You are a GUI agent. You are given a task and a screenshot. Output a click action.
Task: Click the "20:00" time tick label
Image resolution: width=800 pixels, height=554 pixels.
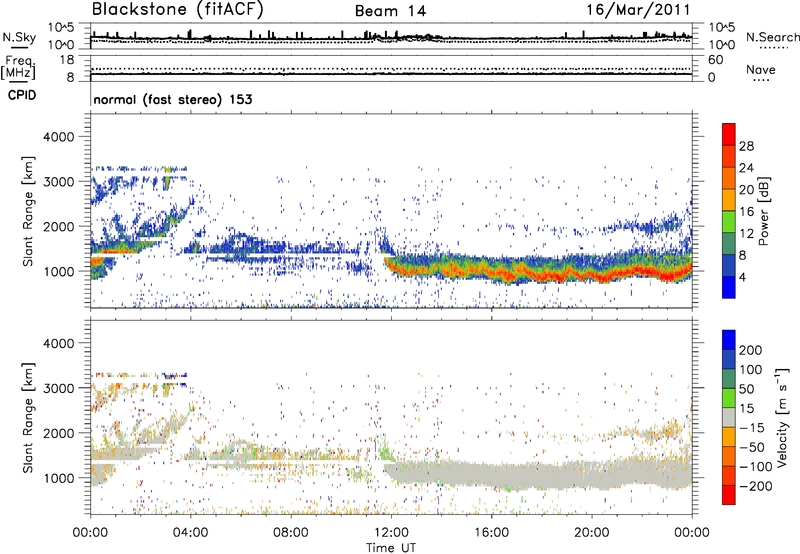pyautogui.click(x=591, y=533)
